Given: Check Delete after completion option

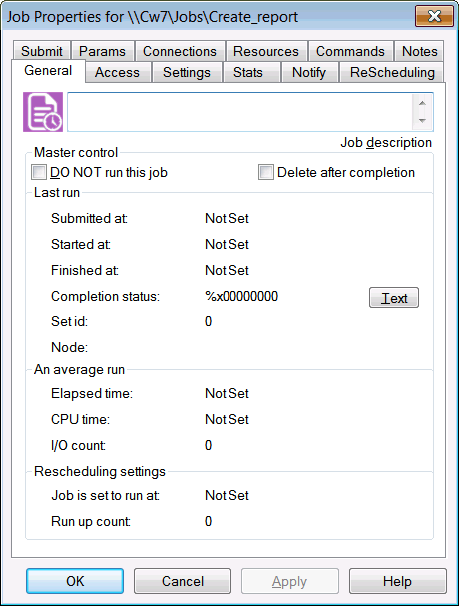Looking at the screenshot, I should (x=266, y=172).
